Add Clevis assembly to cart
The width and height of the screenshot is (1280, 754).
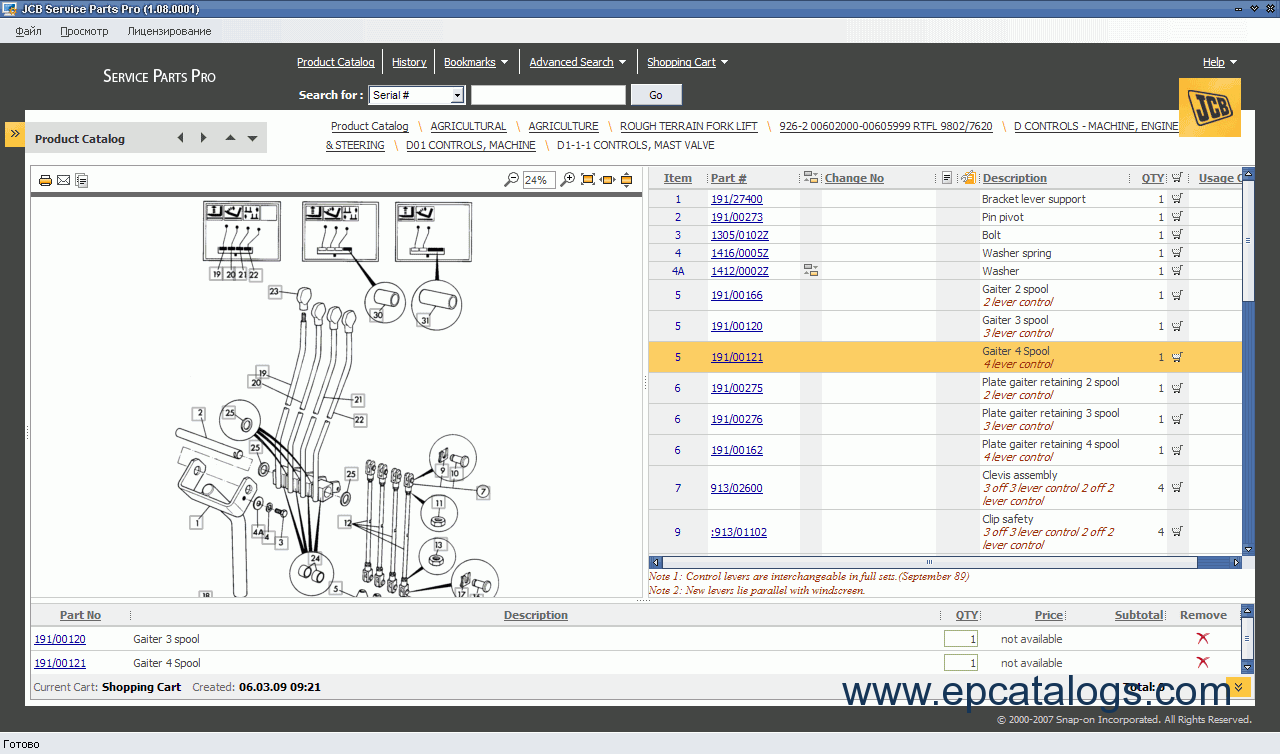[1177, 488]
